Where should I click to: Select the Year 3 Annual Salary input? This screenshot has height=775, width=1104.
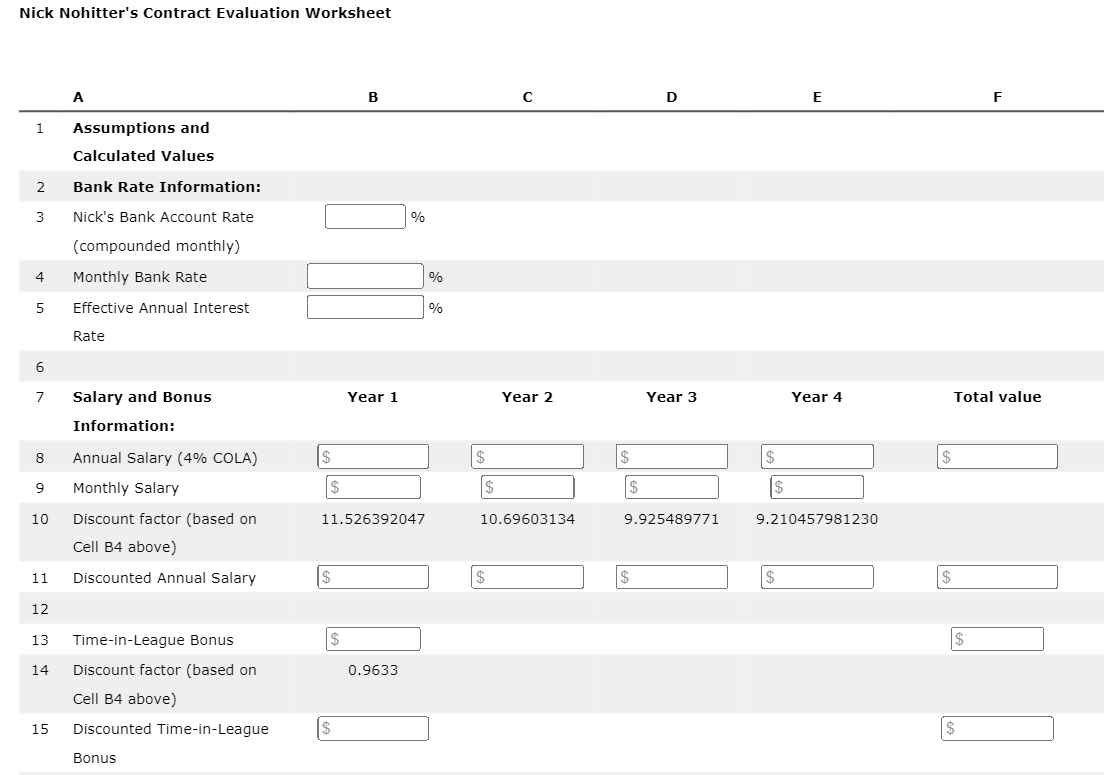coord(671,455)
